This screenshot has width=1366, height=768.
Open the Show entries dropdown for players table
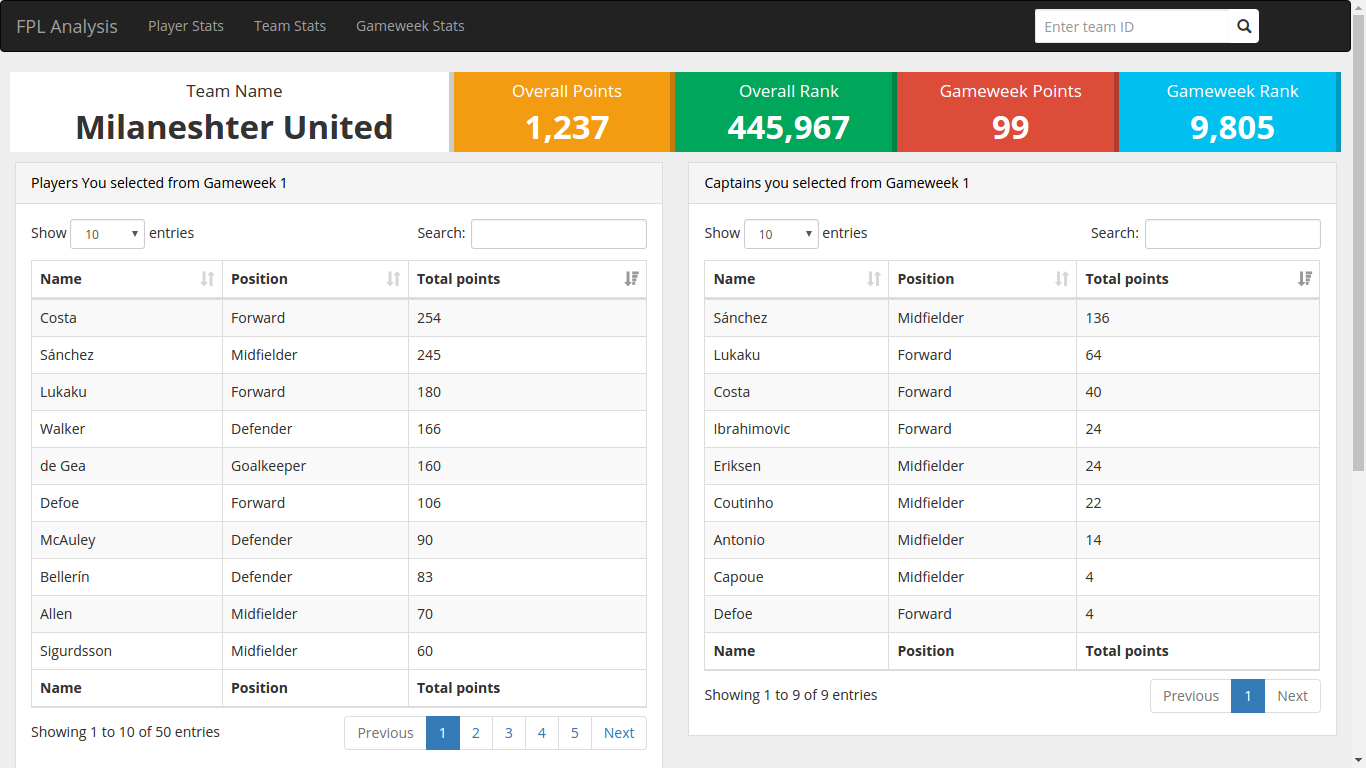(x=107, y=233)
